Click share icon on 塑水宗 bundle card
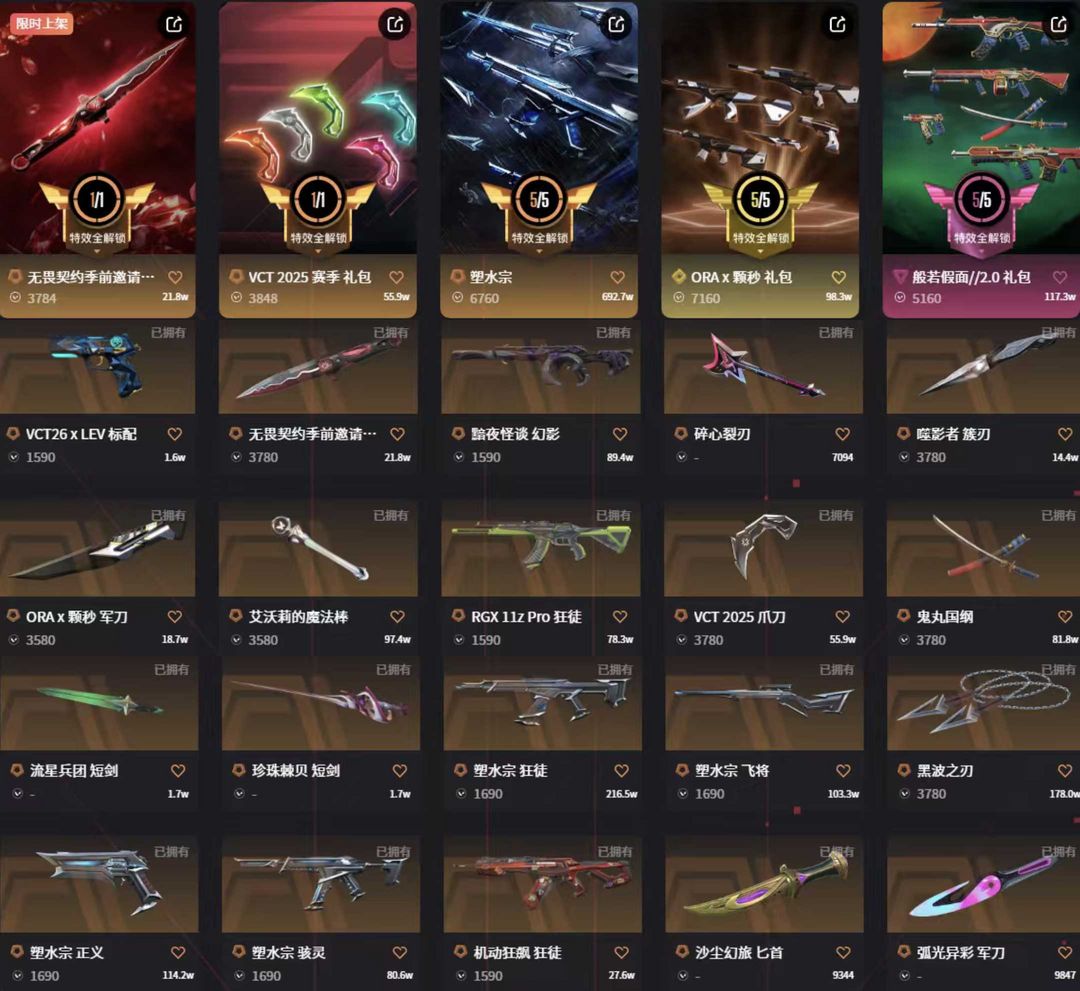This screenshot has height=991, width=1080. click(x=616, y=25)
